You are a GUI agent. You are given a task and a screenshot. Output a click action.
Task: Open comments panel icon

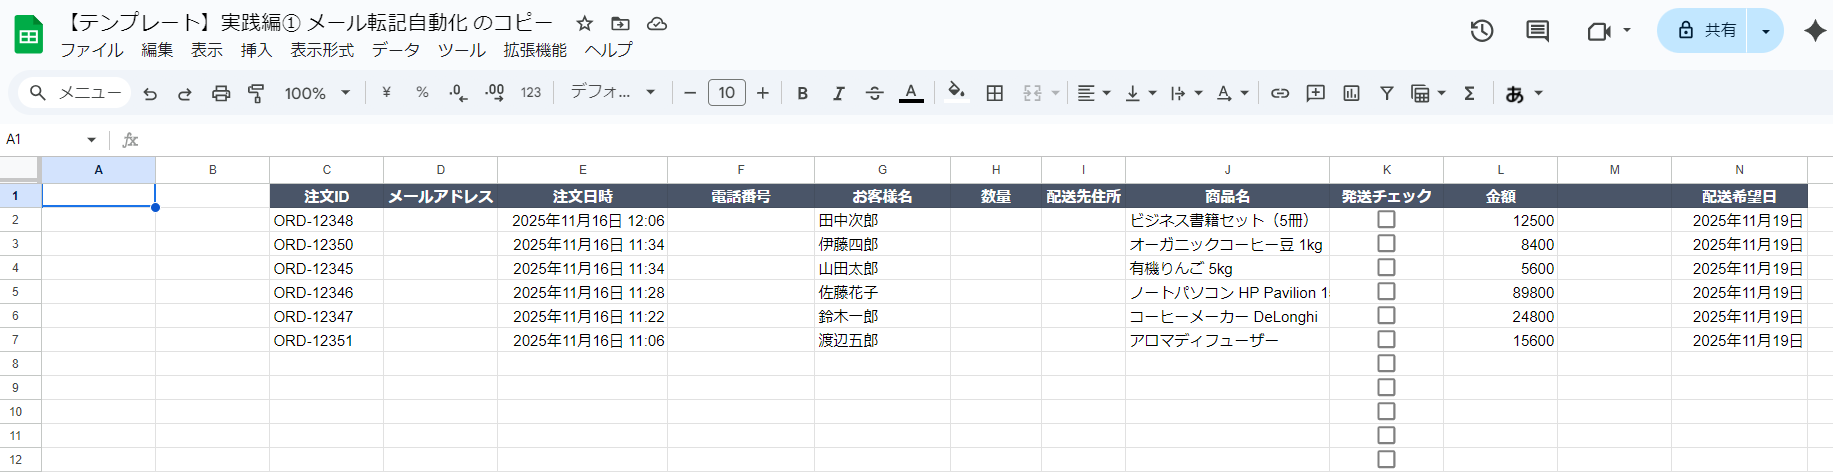(x=1538, y=31)
